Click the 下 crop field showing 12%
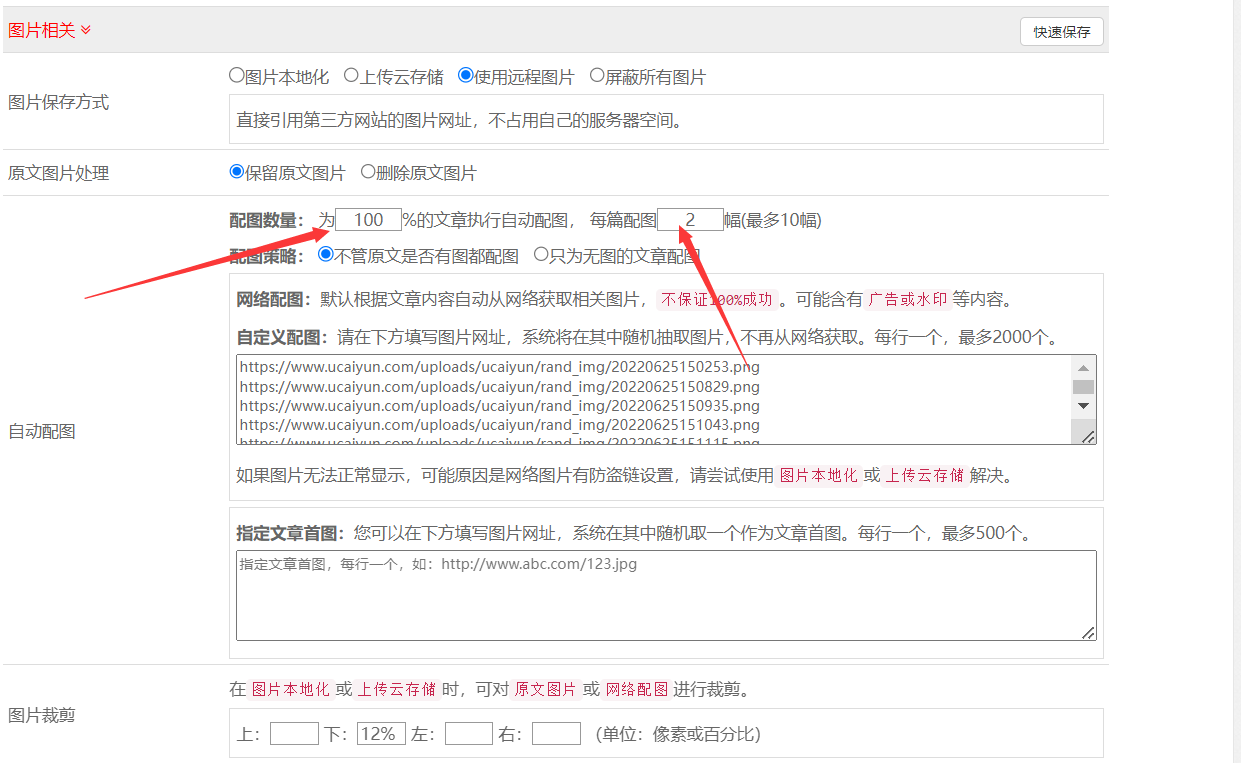 [381, 734]
